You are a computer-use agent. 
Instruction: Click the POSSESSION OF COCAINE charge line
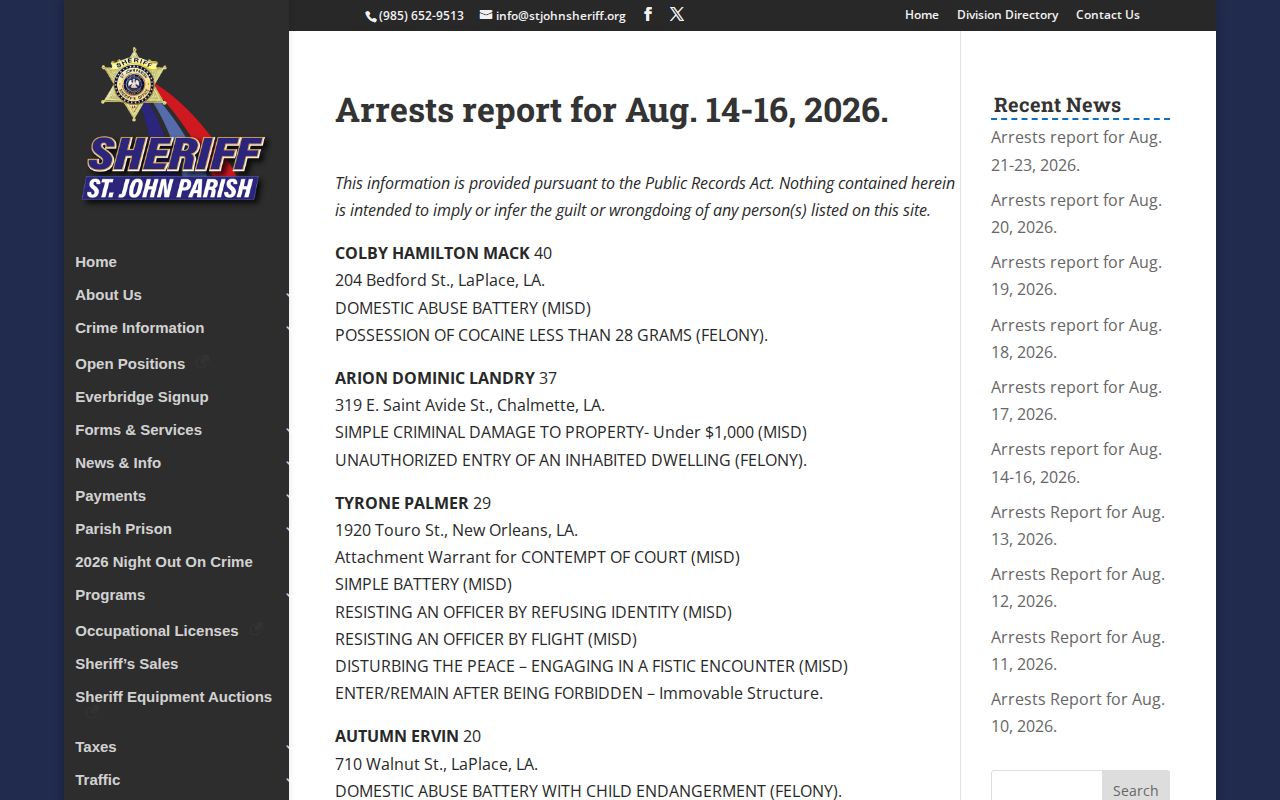point(551,335)
